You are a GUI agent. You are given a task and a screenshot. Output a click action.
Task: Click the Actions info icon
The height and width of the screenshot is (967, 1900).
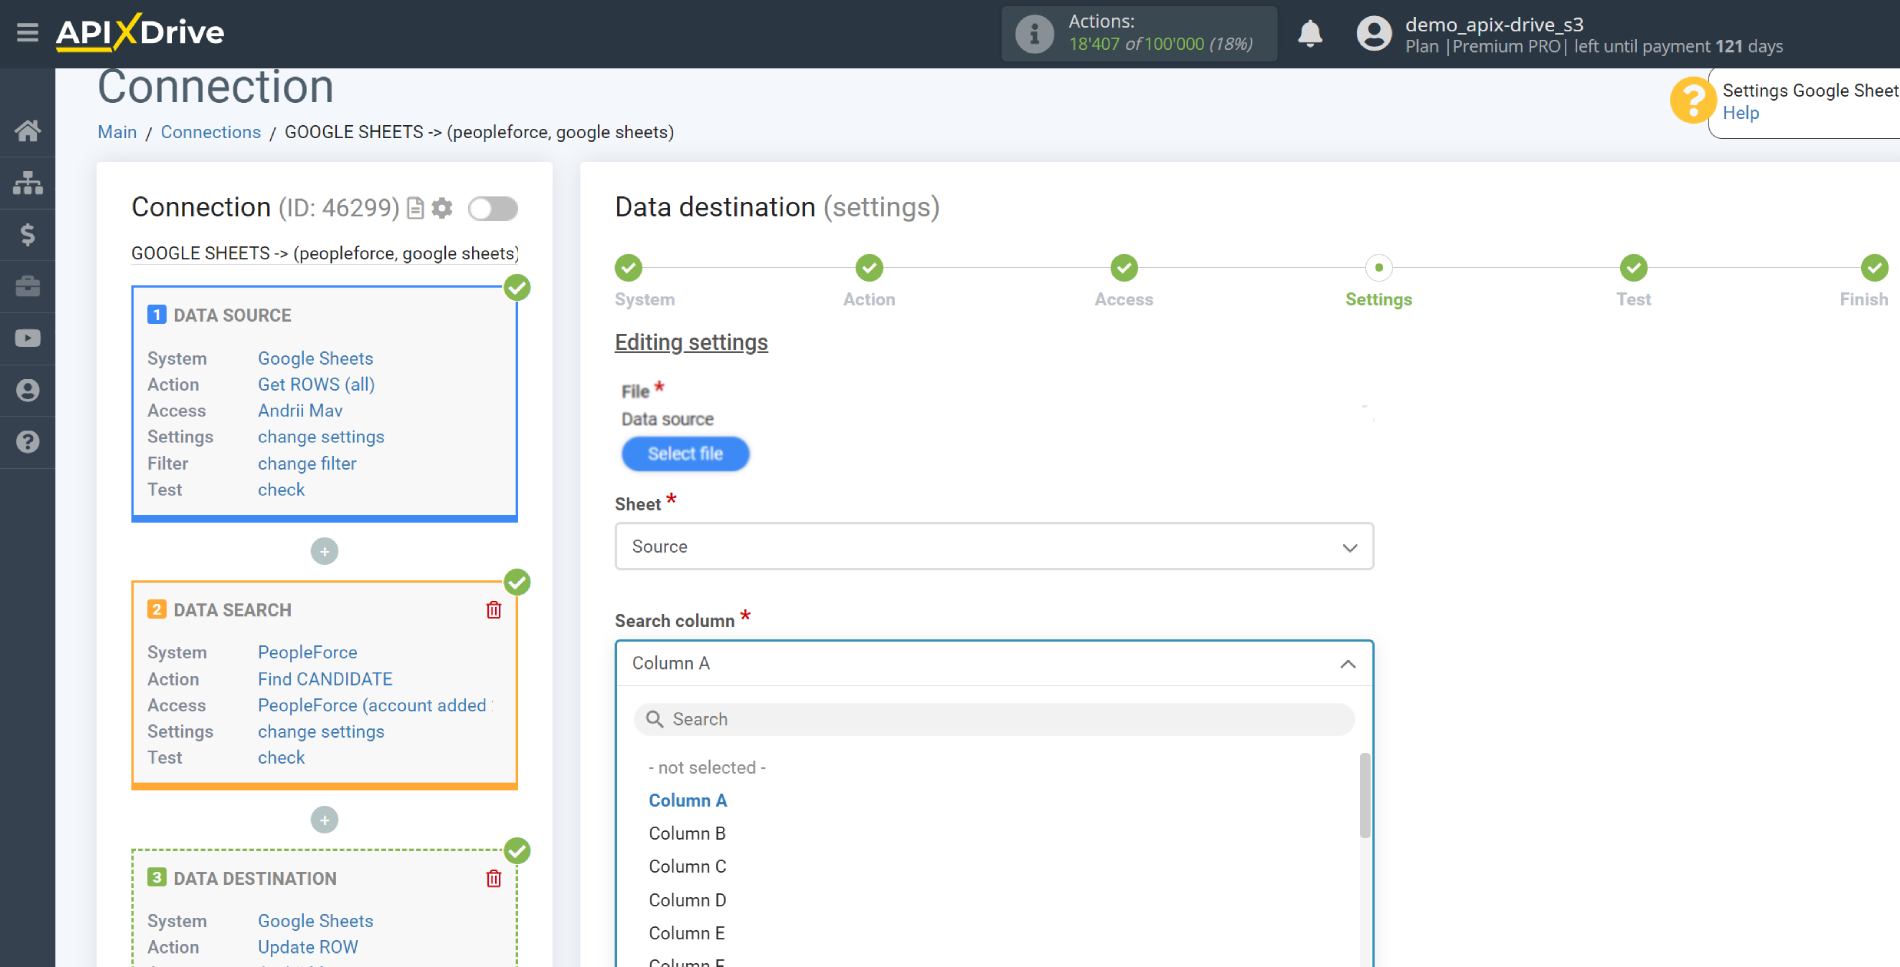coord(1035,34)
